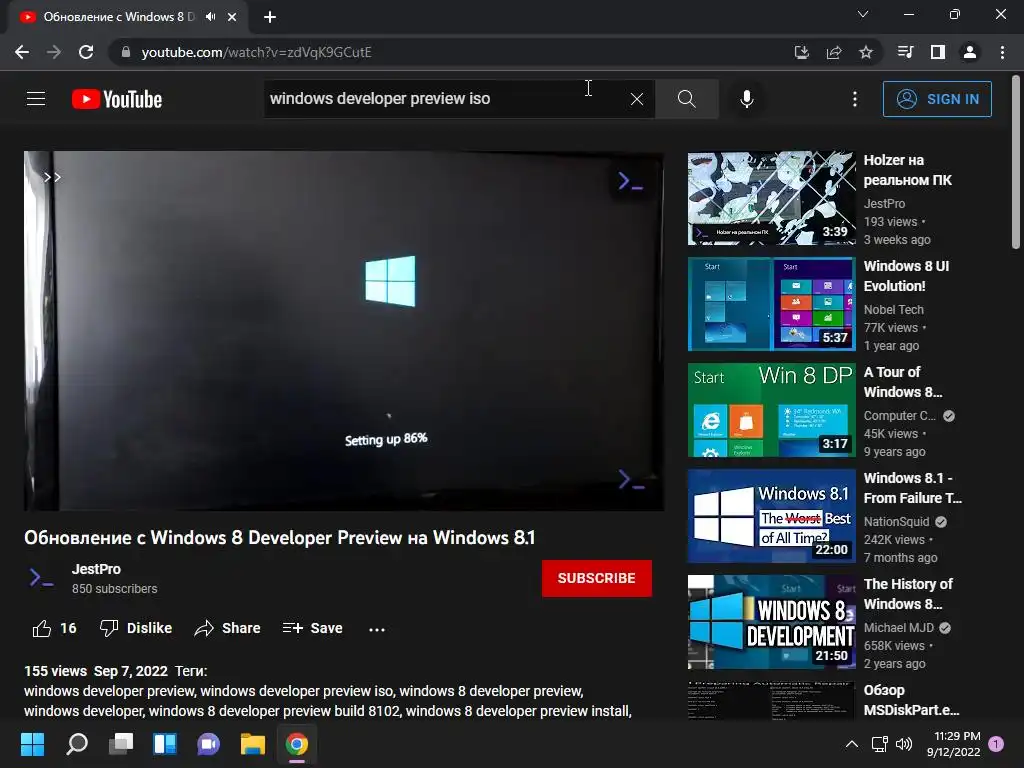Open 'A Tour of Windows 8' title
This screenshot has width=1024, height=768.
point(903,382)
